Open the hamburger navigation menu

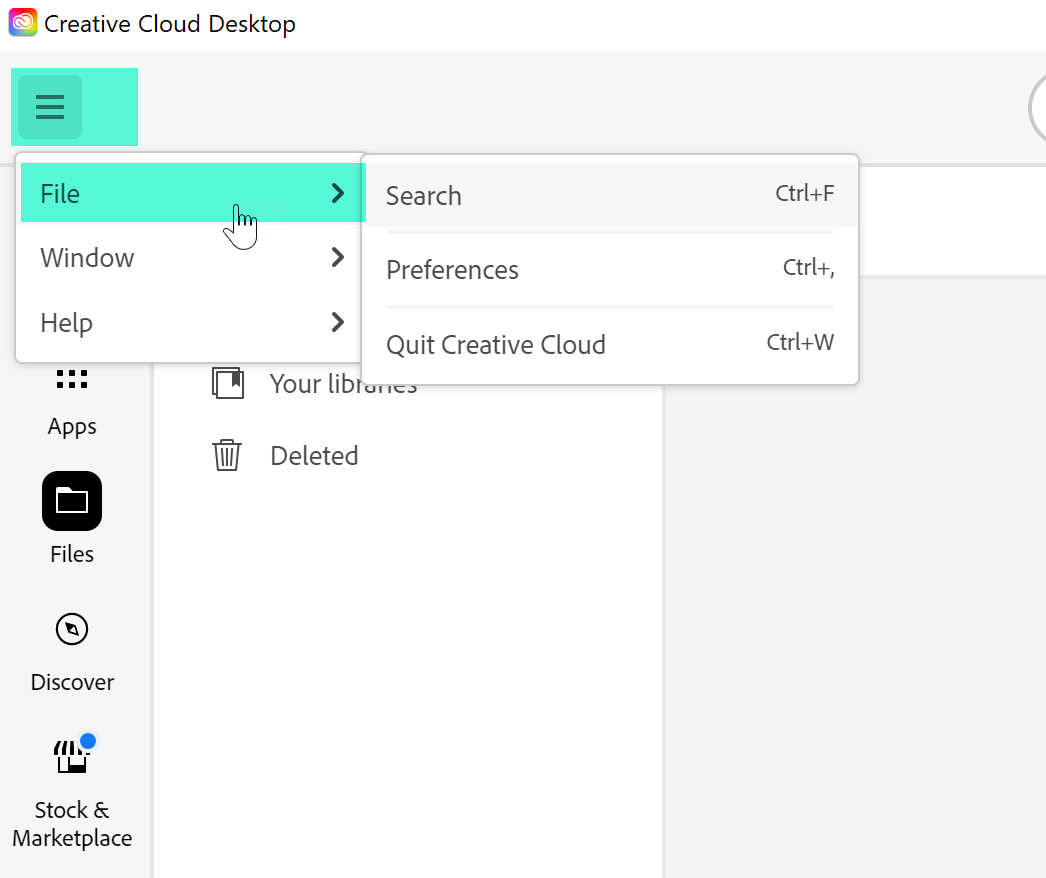[49, 105]
